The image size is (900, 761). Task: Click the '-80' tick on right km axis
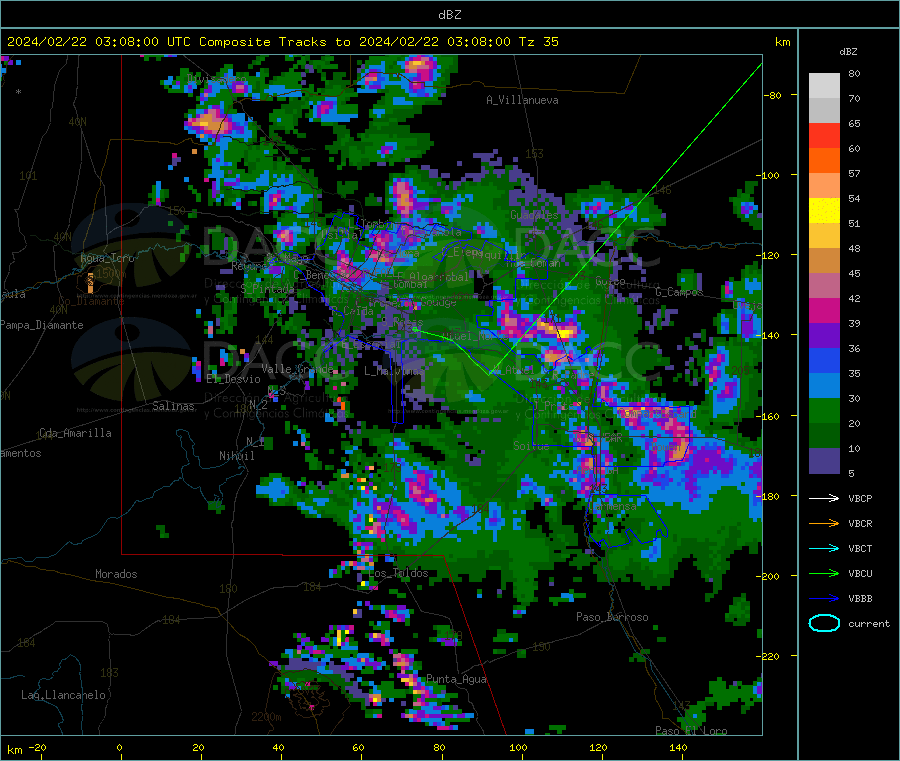[x=773, y=95]
